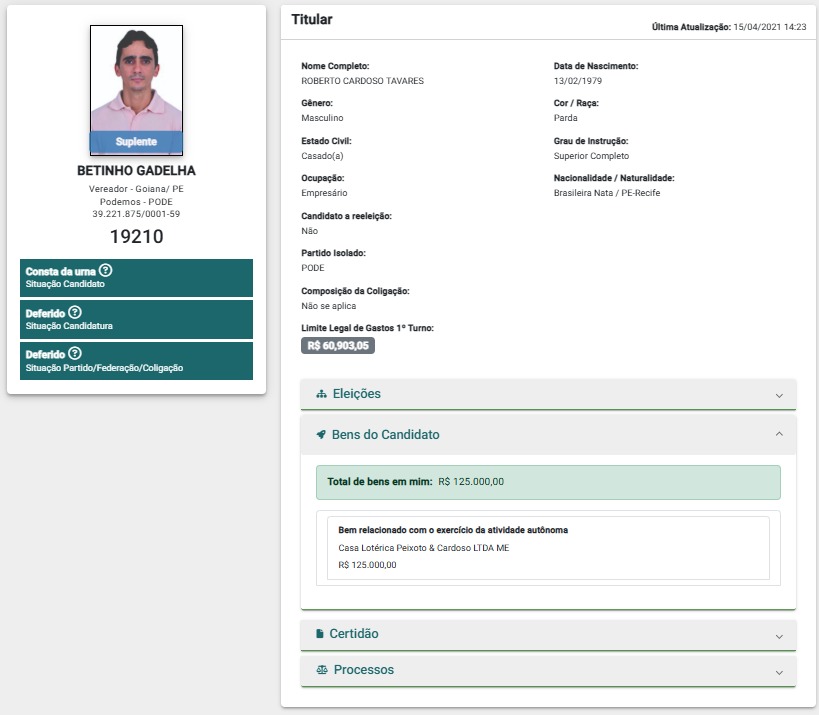819x715 pixels.
Task: Click the Grau de Instrução label
Action: (591, 141)
